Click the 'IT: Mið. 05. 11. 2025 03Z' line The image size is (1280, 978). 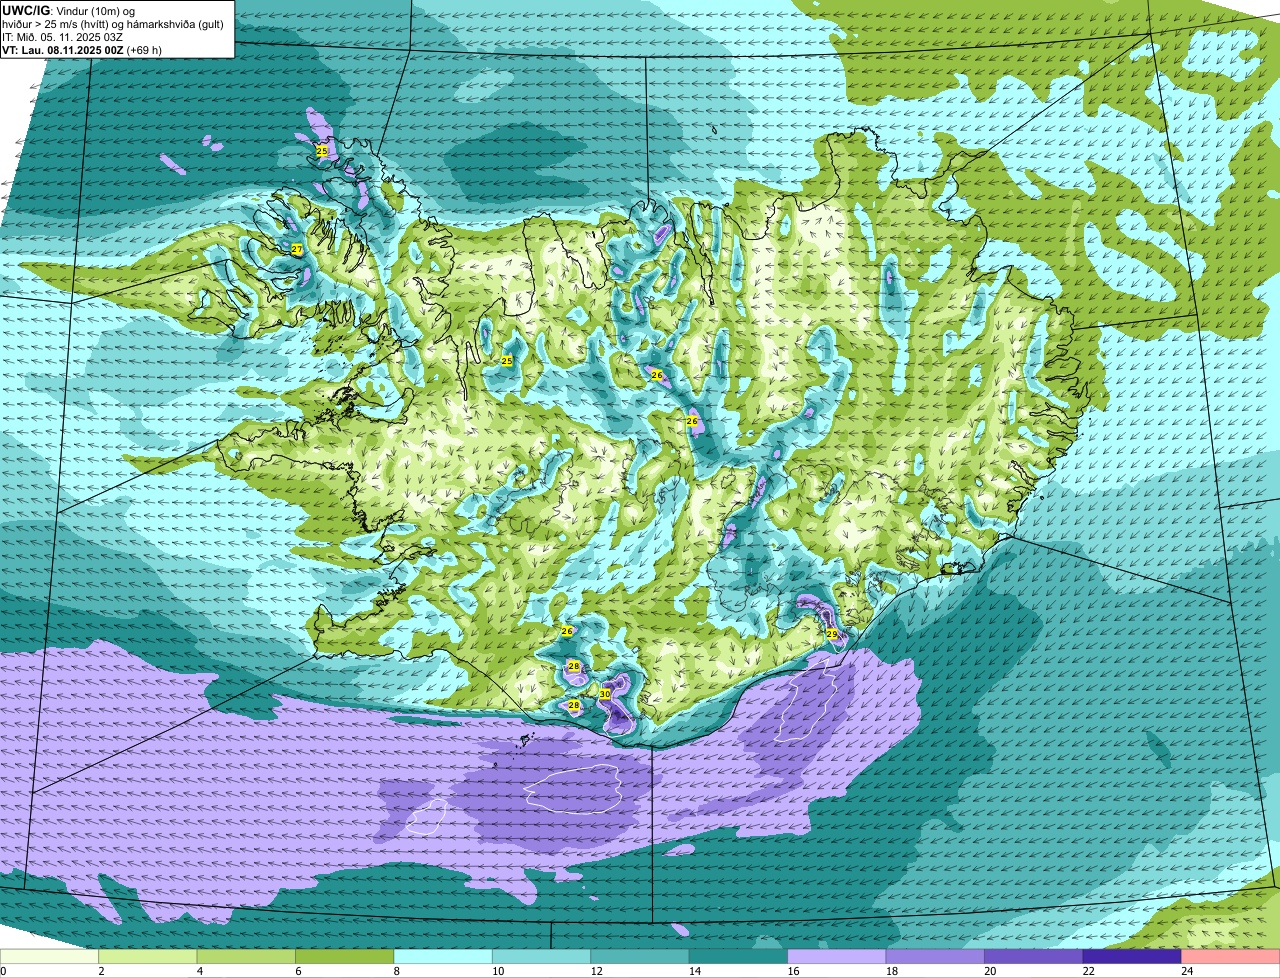(x=63, y=37)
